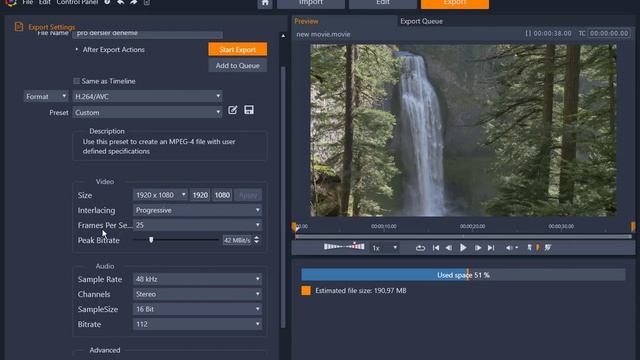640x360 pixels.
Task: Click the Start Export button
Action: [x=238, y=49]
